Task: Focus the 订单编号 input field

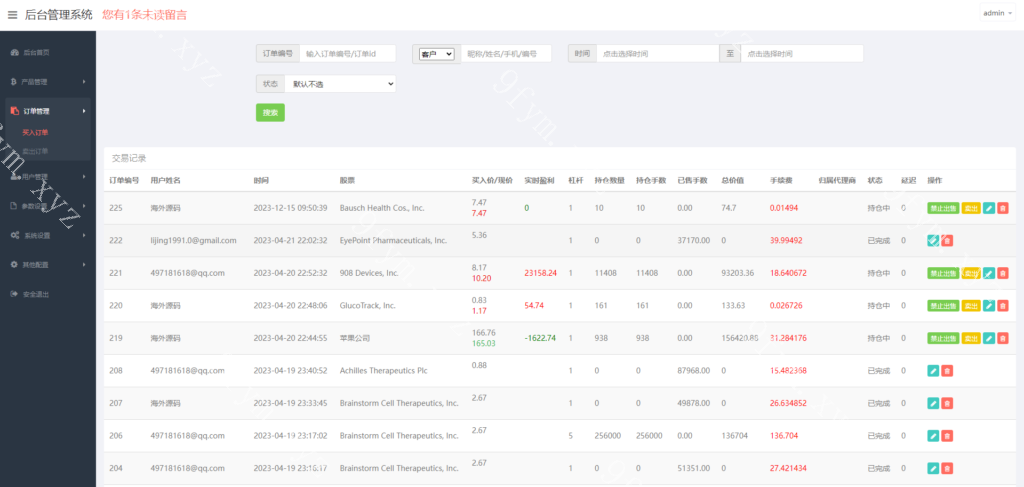Action: click(x=347, y=54)
